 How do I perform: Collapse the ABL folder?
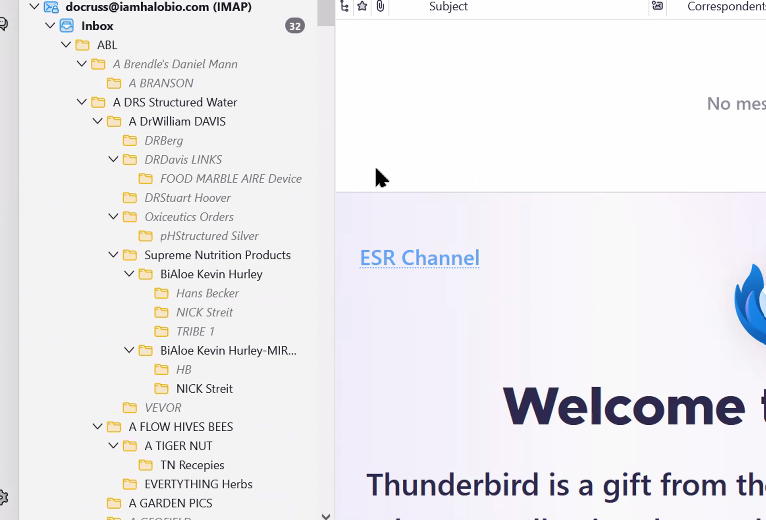[x=66, y=44]
